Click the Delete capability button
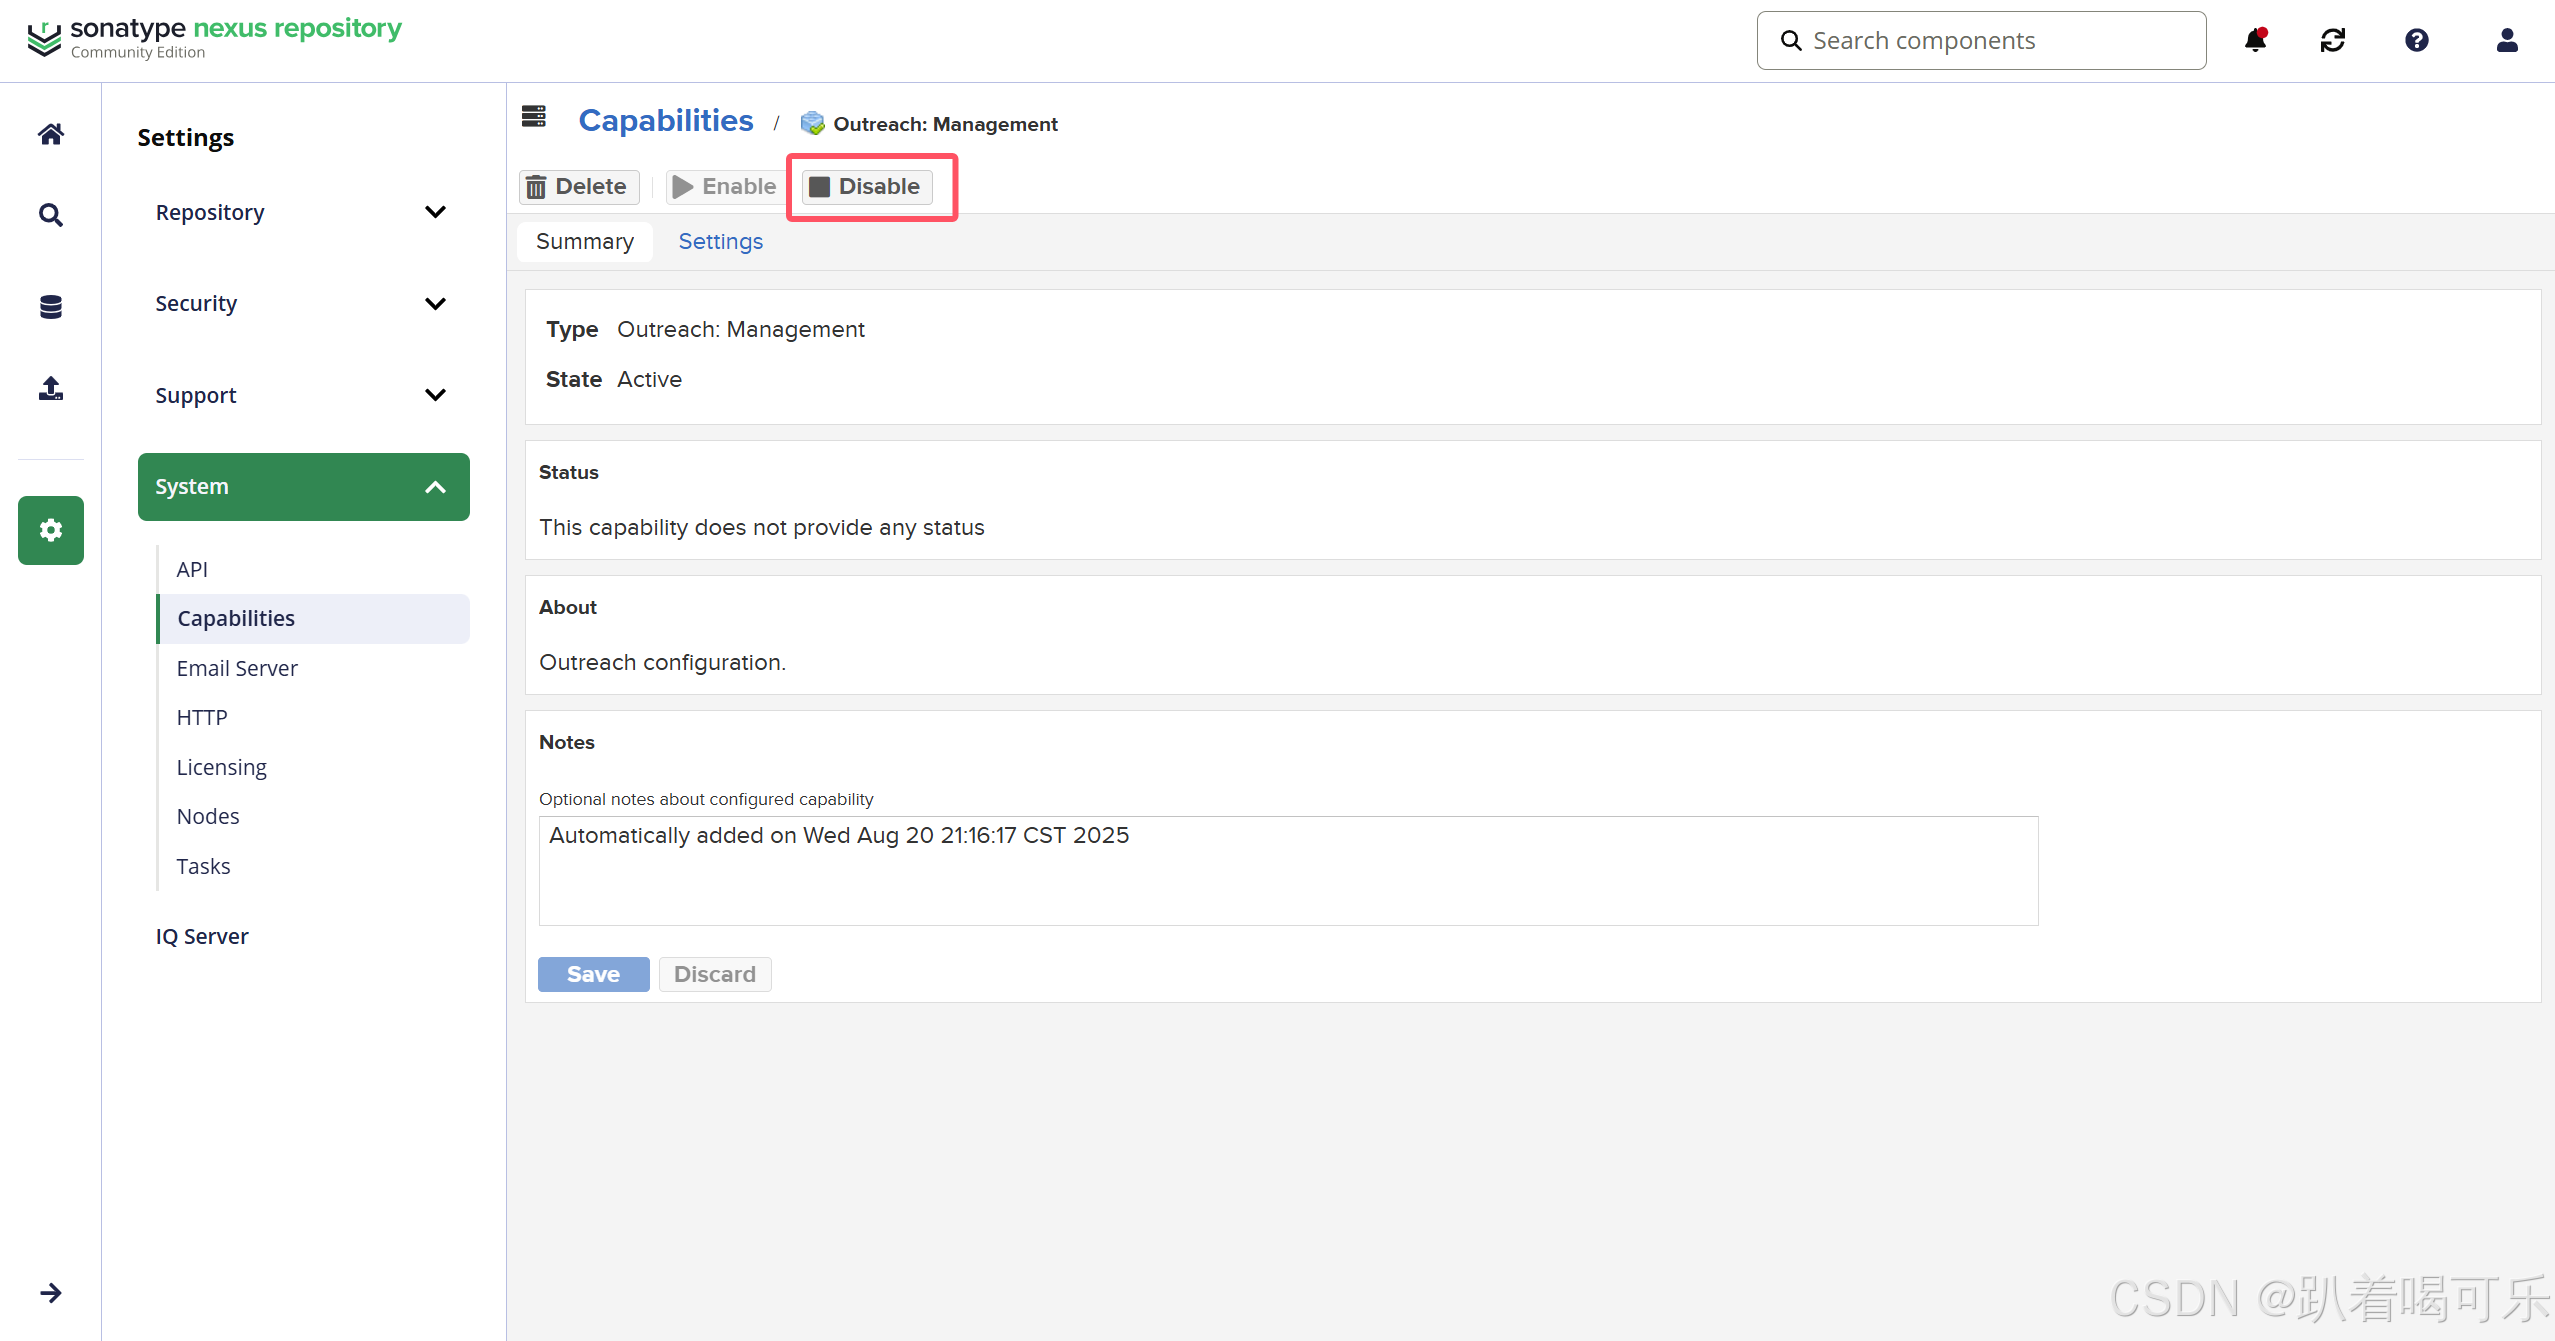Screen dimensions: 2555x1341 click(579, 186)
